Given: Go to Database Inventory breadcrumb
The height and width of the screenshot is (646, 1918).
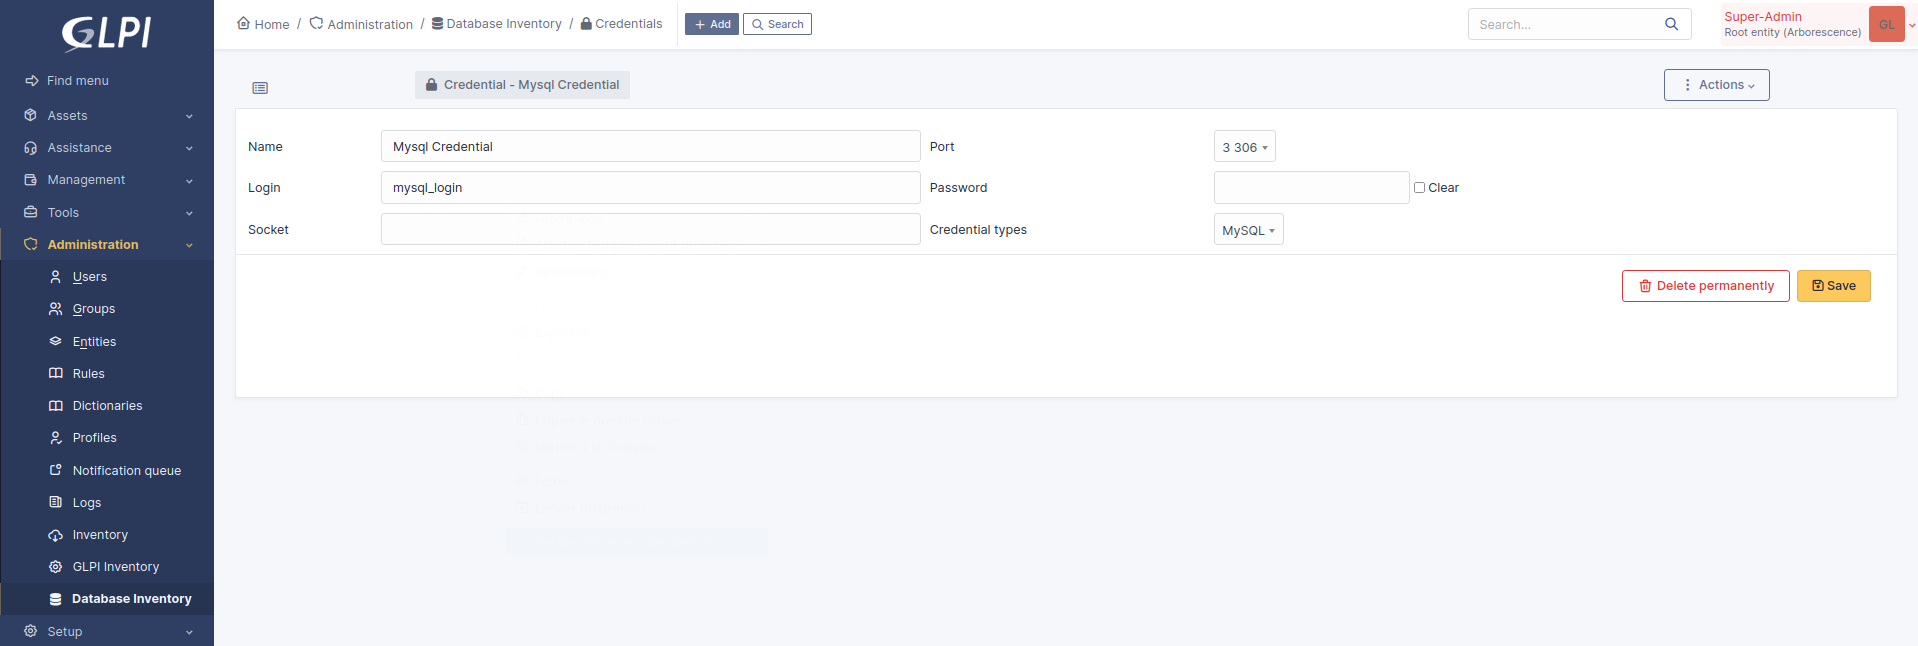Looking at the screenshot, I should 497,24.
